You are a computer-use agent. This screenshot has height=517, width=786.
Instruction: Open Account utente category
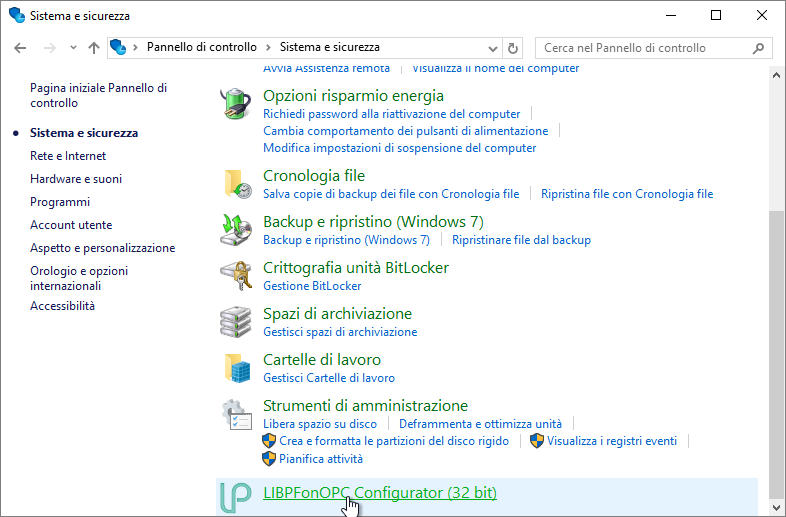coord(71,225)
